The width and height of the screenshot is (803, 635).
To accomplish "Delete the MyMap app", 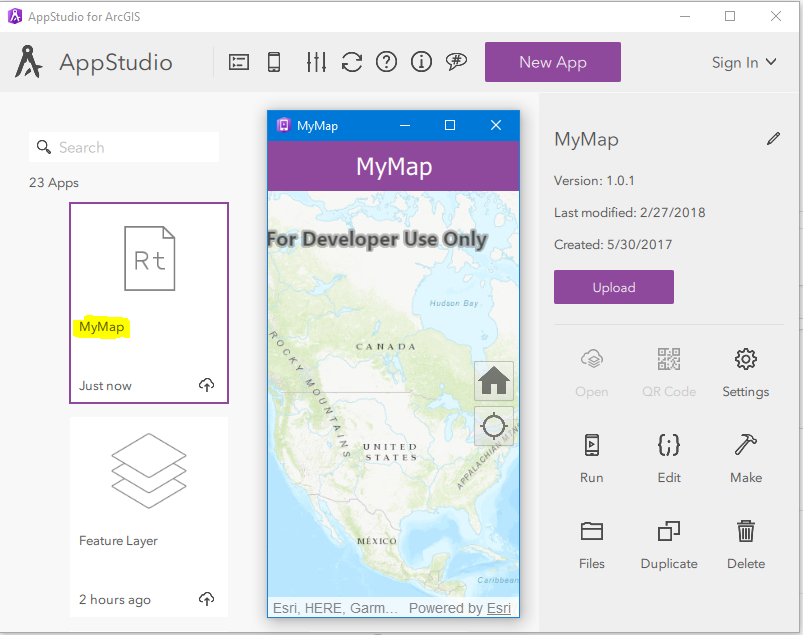I will pos(746,545).
